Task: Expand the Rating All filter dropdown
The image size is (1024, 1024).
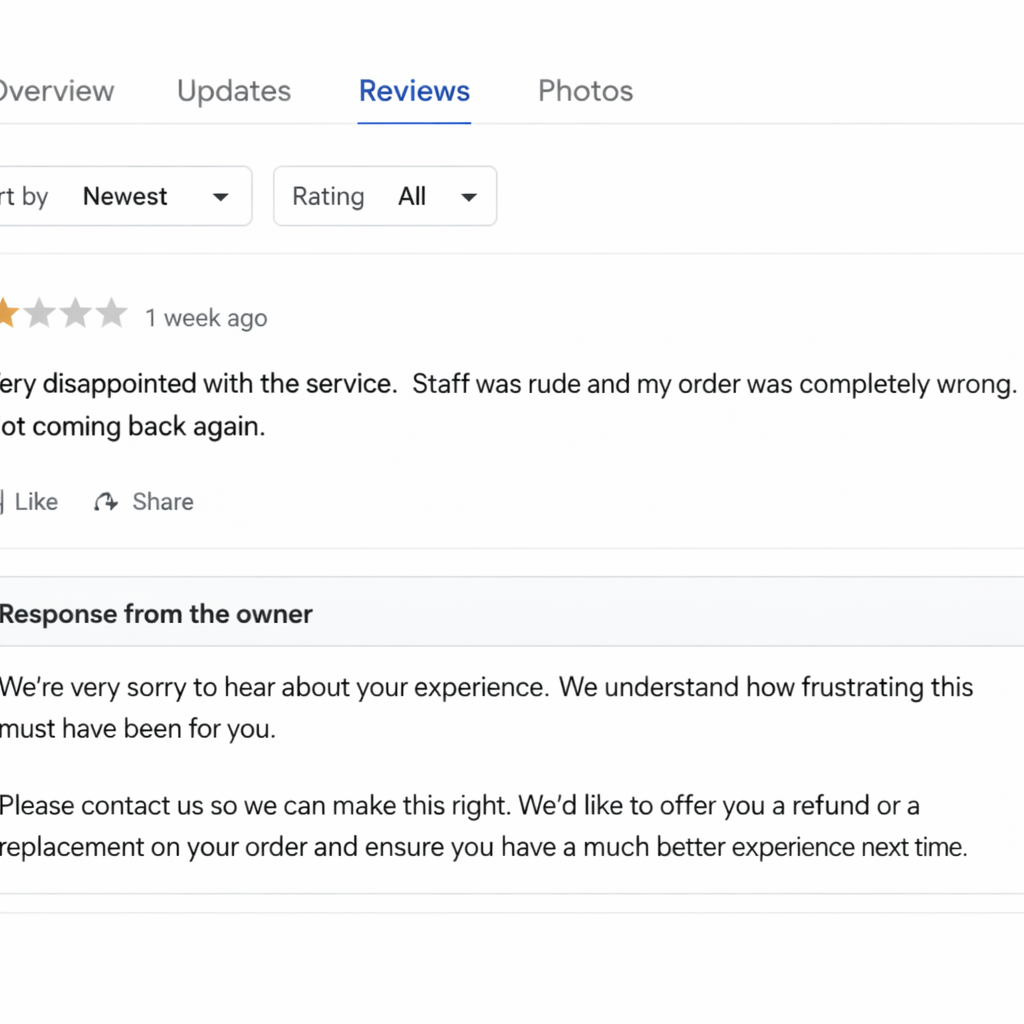Action: (x=384, y=196)
